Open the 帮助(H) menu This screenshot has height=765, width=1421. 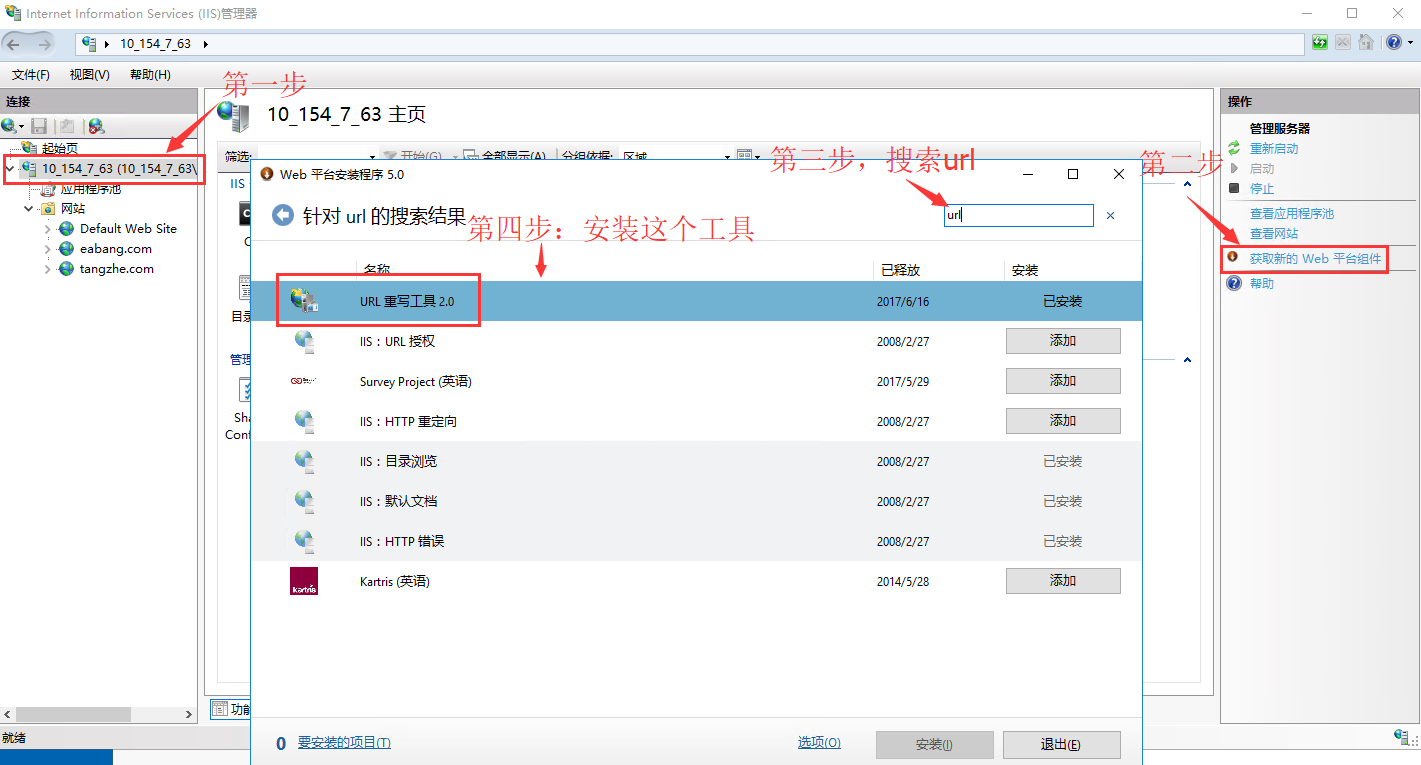pyautogui.click(x=150, y=75)
